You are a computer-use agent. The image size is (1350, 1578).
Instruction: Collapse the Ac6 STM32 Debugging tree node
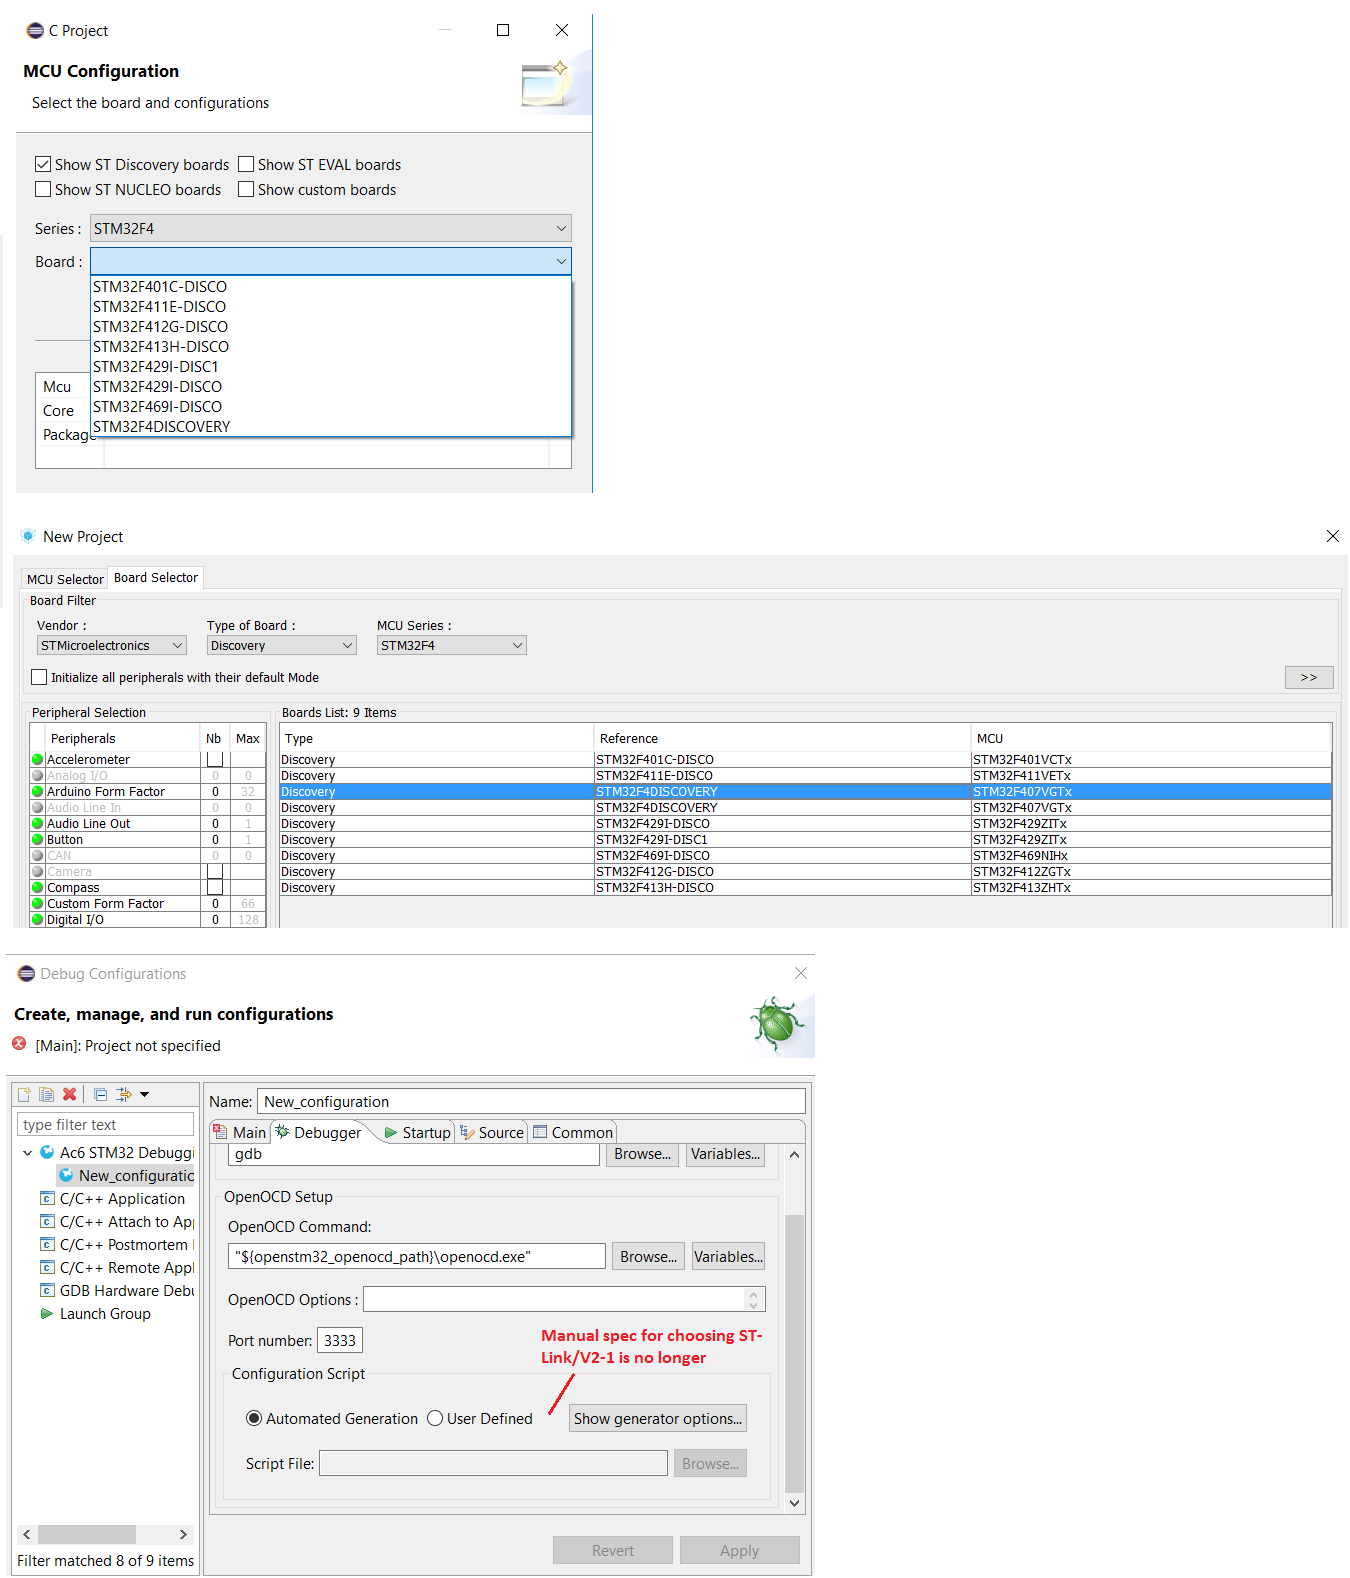[28, 1153]
